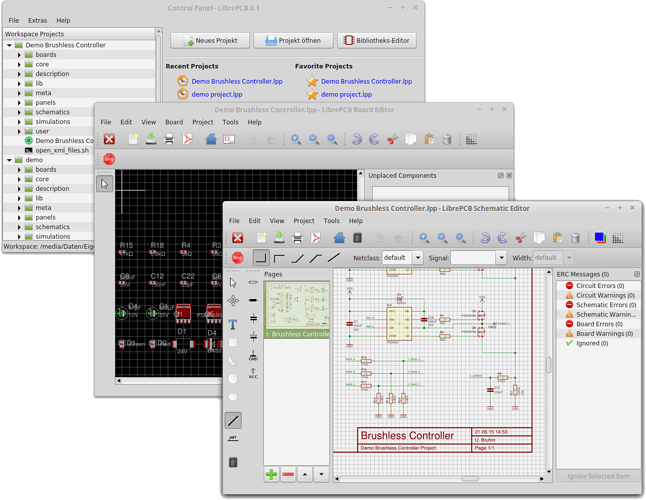Image resolution: width=646 pixels, height=500 pixels.
Task: Click the red Stop icon in the Schematic Editor
Action: pyautogui.click(x=237, y=258)
